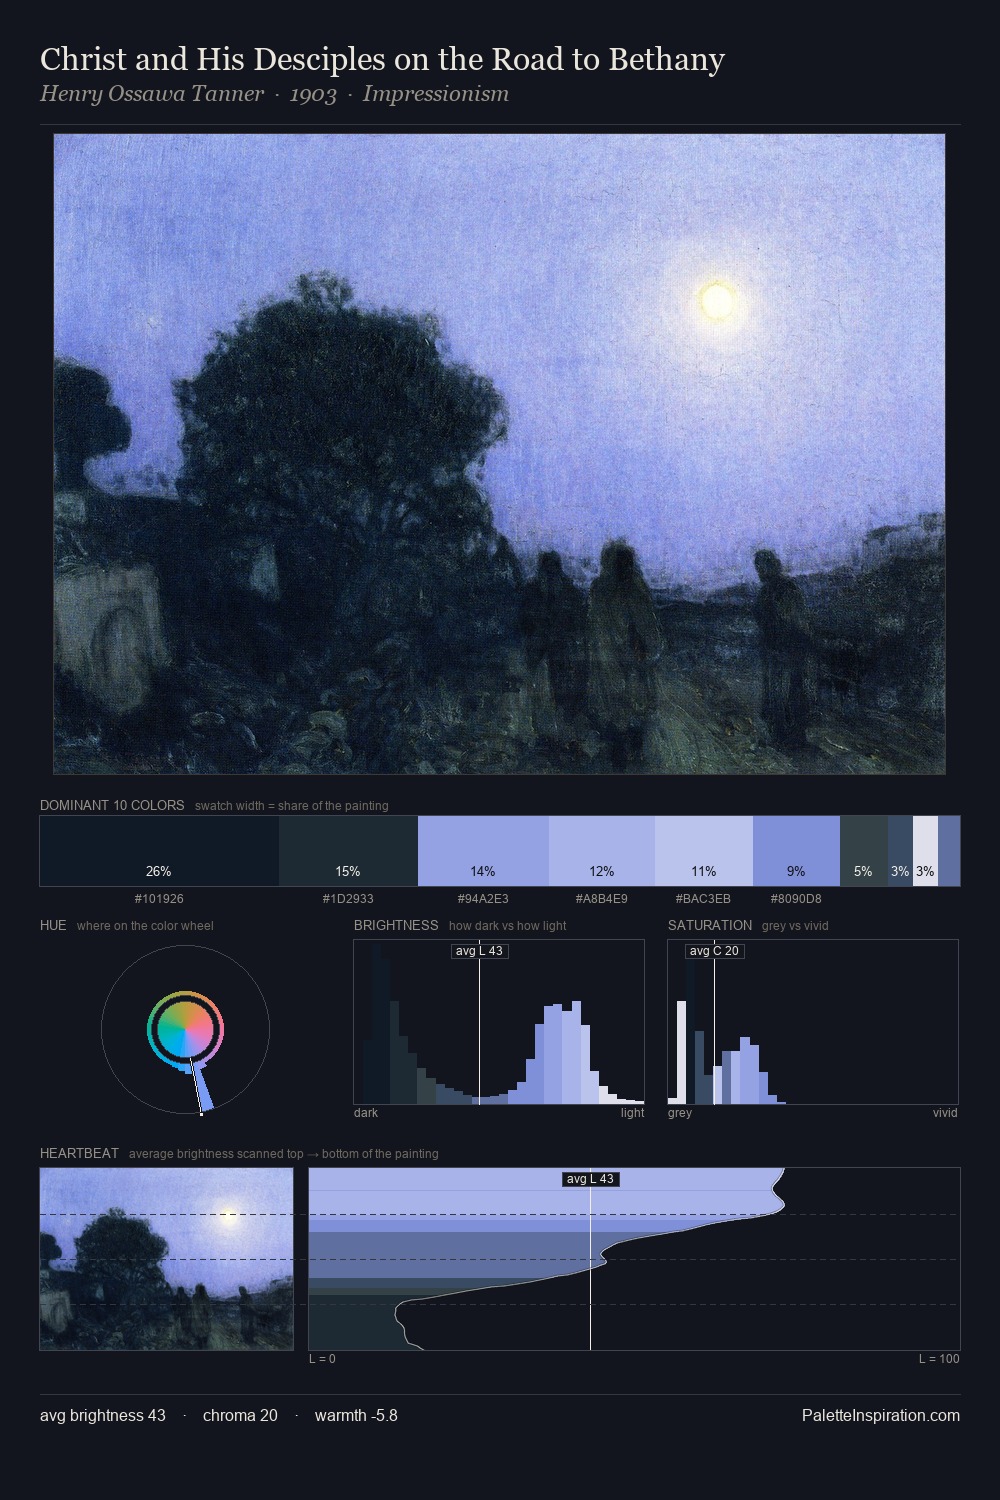Image resolution: width=1000 pixels, height=1500 pixels.
Task: Click the 'dark' axis label
Action: point(366,1113)
